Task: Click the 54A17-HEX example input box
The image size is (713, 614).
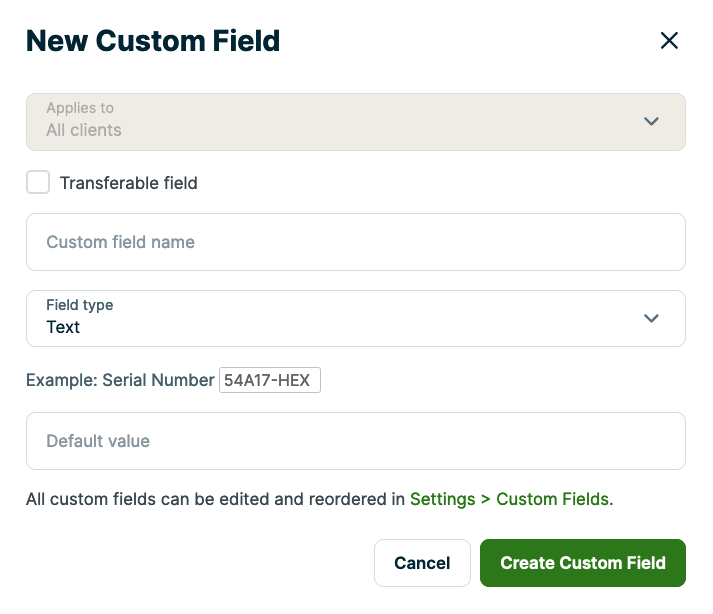Action: 269,380
